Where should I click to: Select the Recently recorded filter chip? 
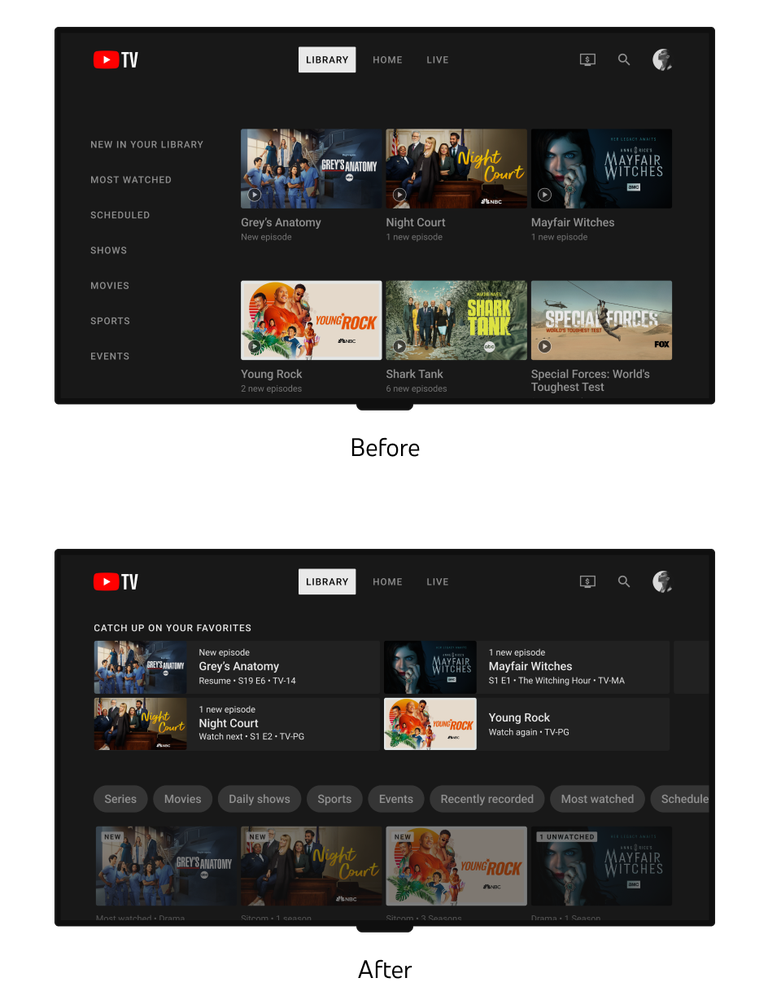(x=487, y=799)
